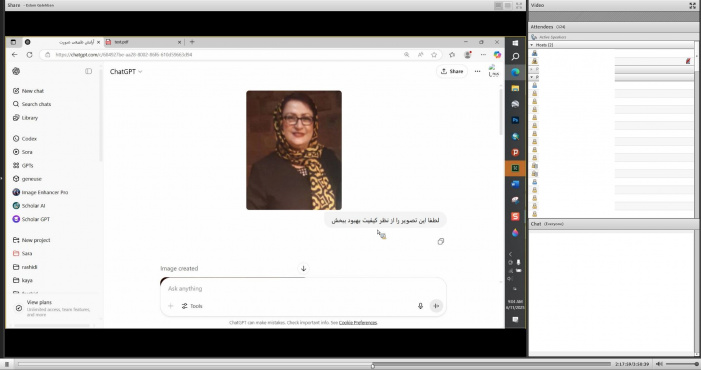Viewport: 701px width, 370px height.
Task: Click the zoom magnifier in address bar
Action: point(406,55)
